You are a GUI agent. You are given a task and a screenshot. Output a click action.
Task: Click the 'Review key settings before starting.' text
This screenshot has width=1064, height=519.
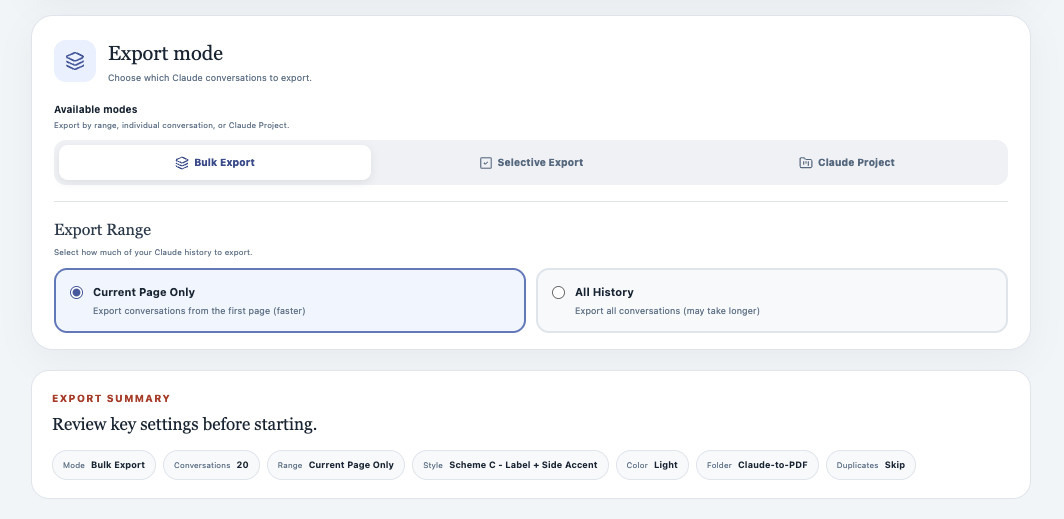pyautogui.click(x=185, y=425)
